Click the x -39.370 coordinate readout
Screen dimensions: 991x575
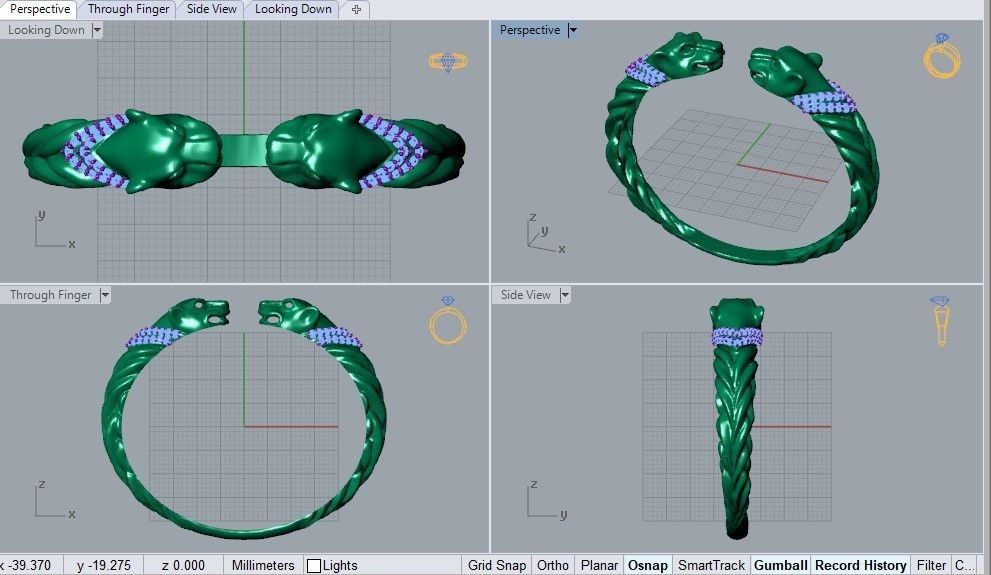coord(30,565)
